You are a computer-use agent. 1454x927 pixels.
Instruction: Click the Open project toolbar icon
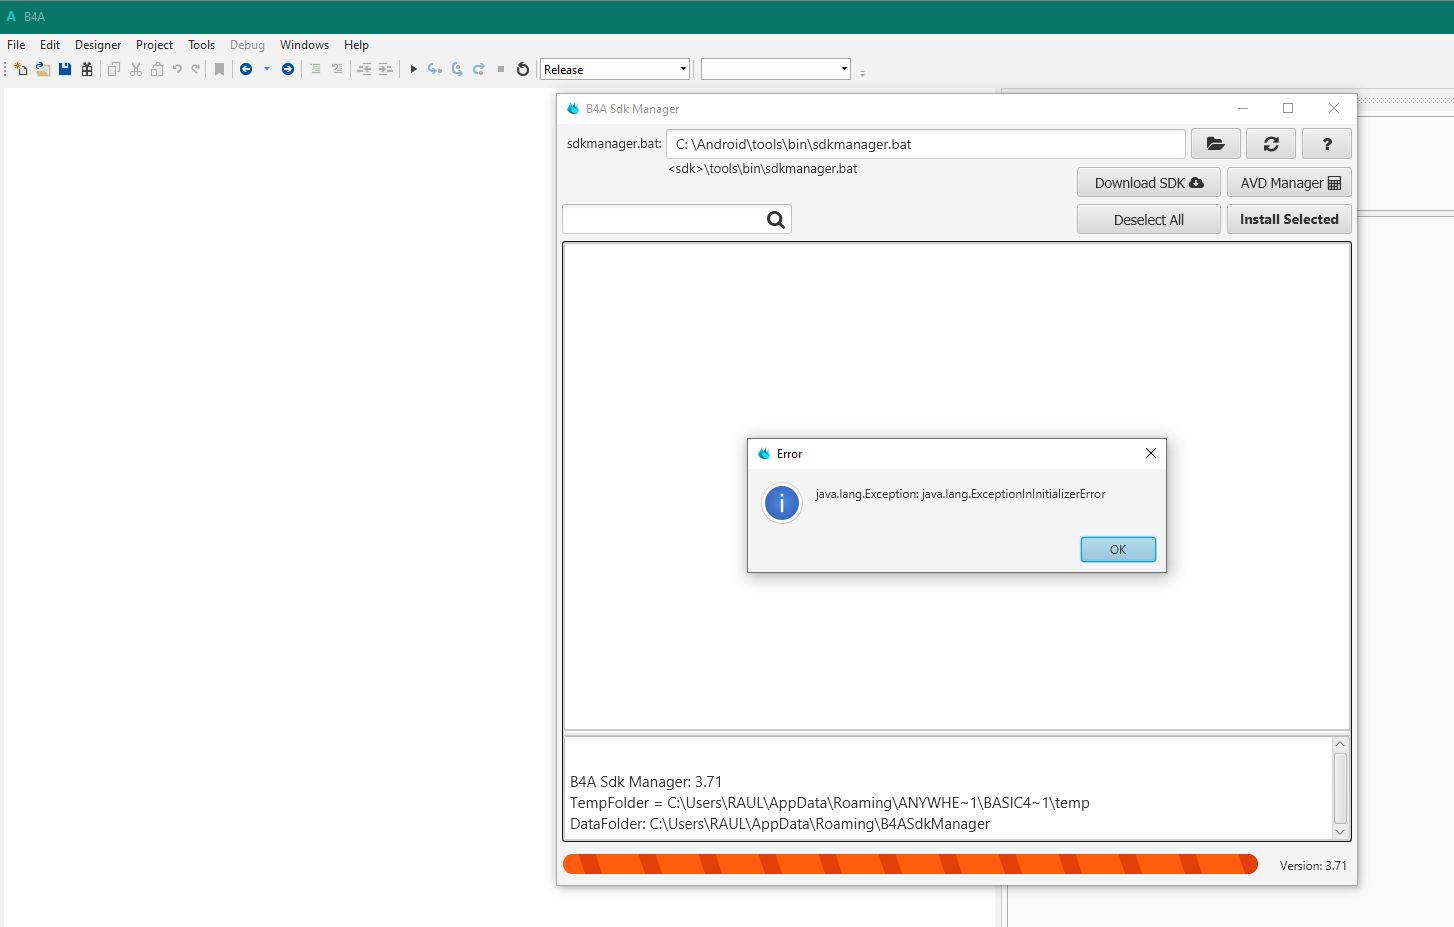43,69
